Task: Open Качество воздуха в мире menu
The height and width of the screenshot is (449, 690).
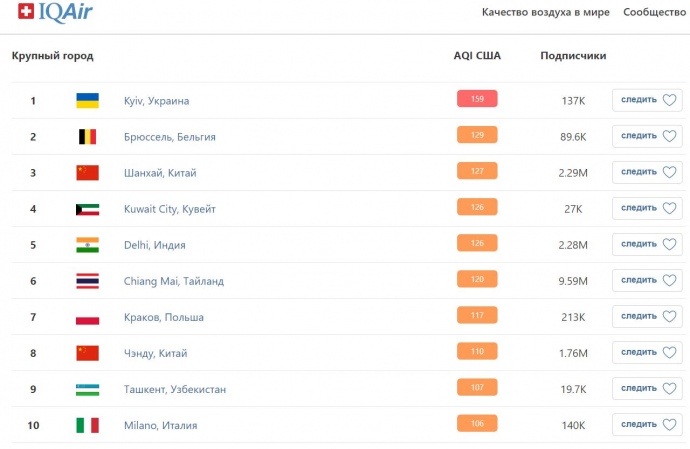Action: (x=545, y=12)
